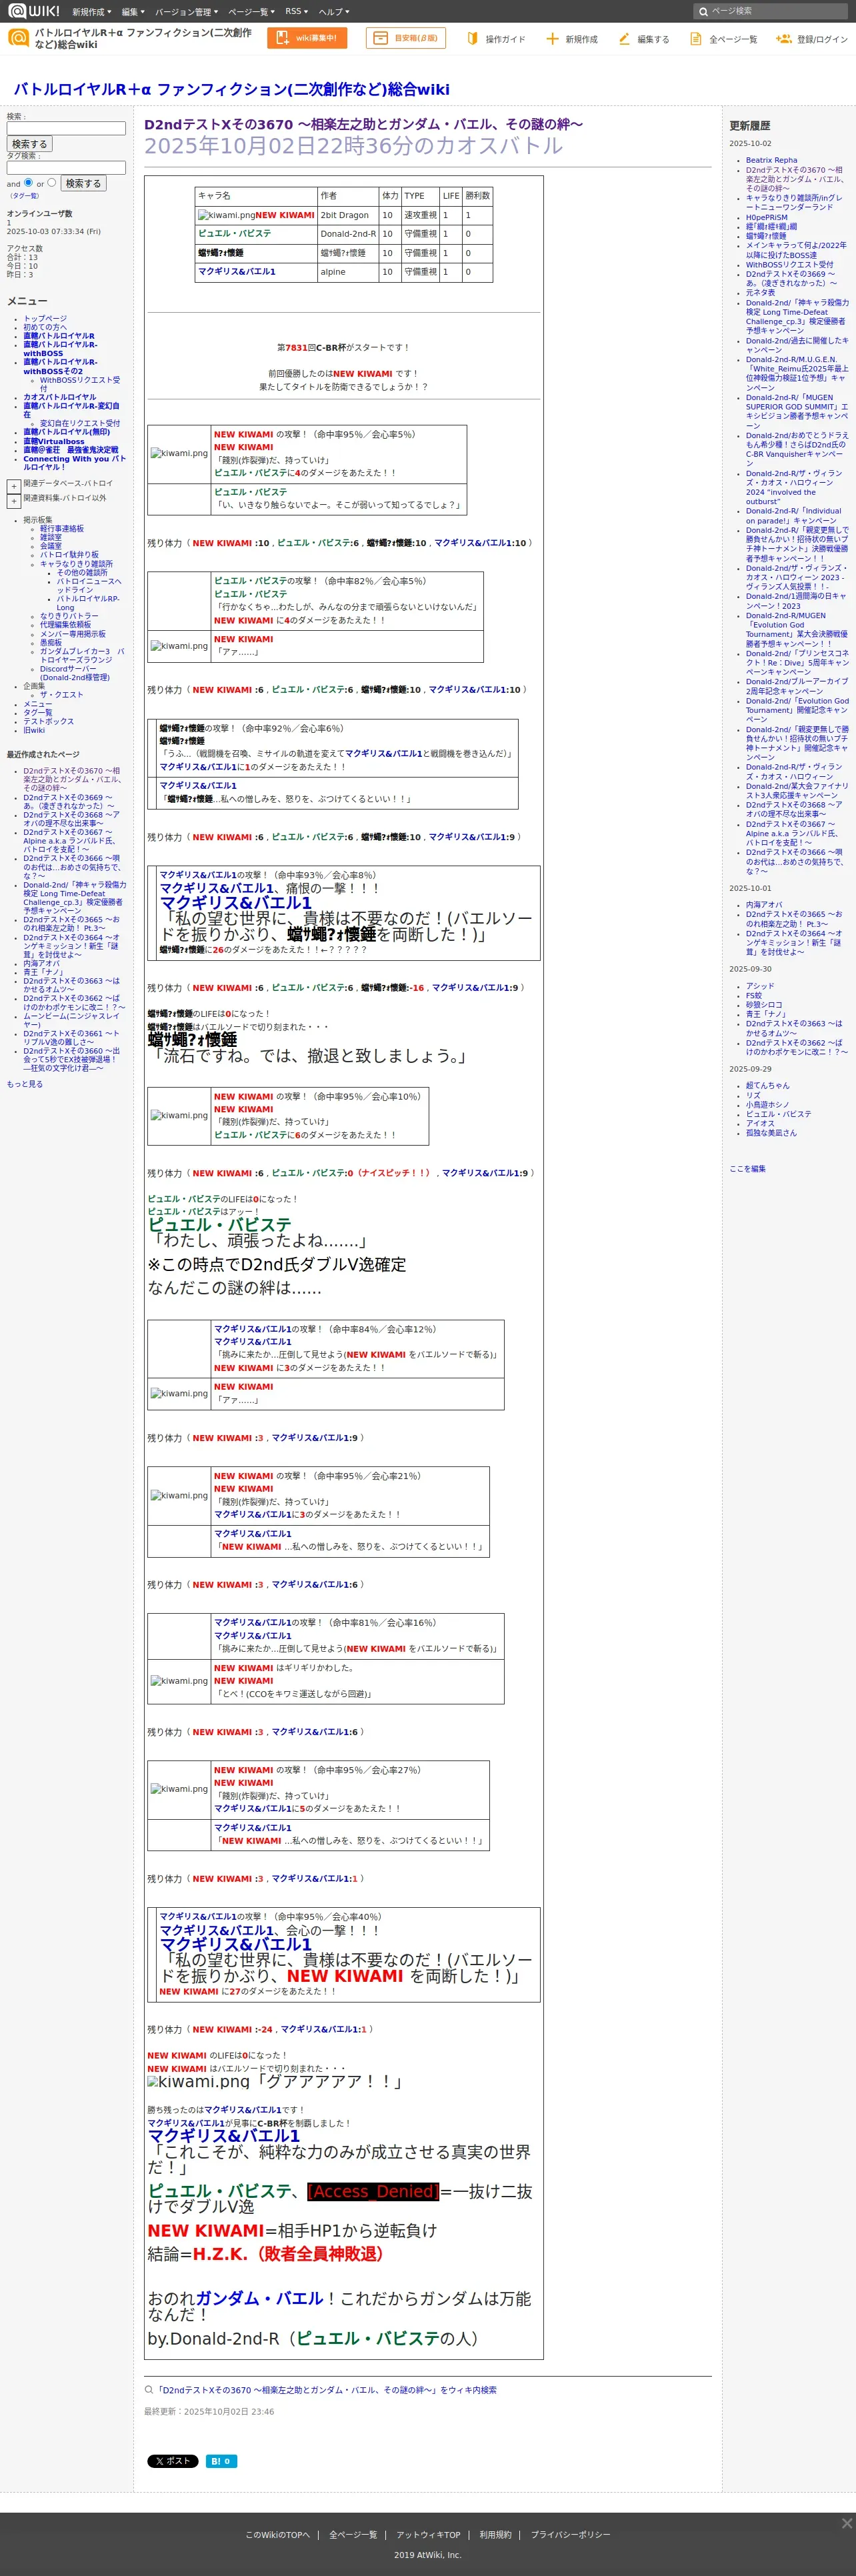This screenshot has width=856, height=2576.
Task: Click the sidebar タグ検索 text field
Action: pos(66,167)
